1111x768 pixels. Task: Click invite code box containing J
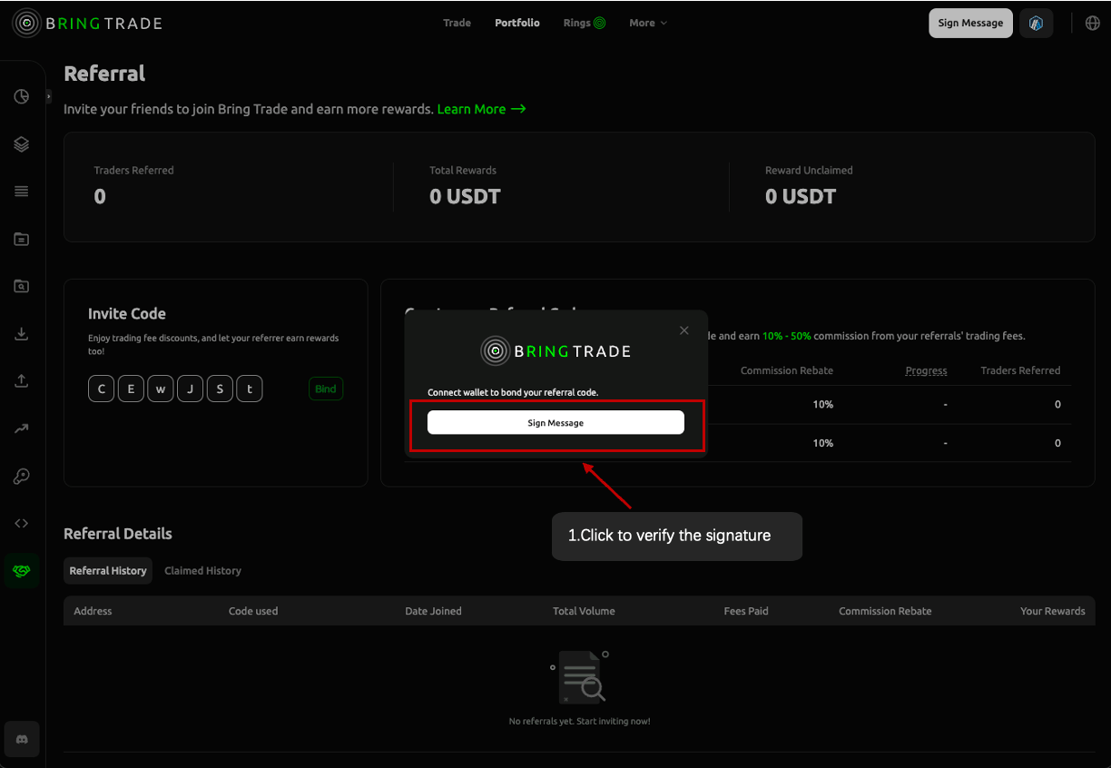190,389
